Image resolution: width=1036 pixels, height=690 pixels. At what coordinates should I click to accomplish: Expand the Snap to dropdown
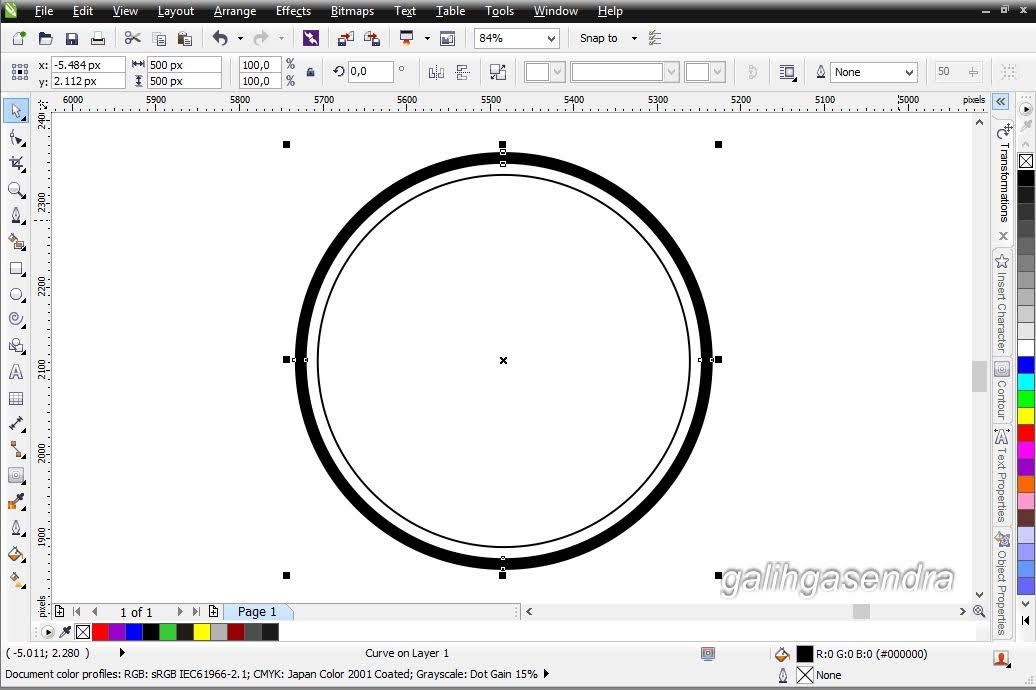634,38
